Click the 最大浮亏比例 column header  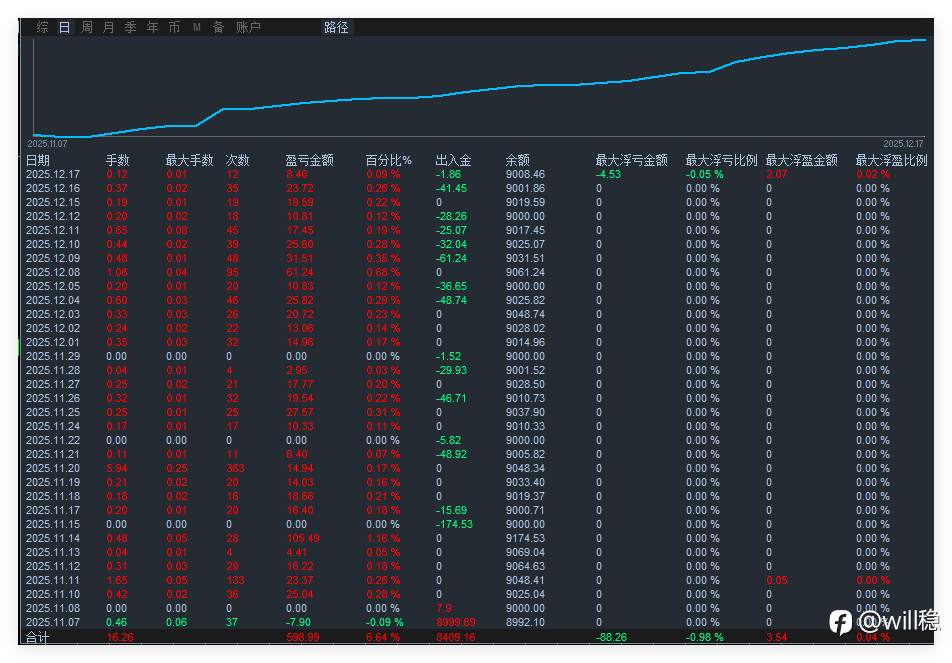click(721, 160)
